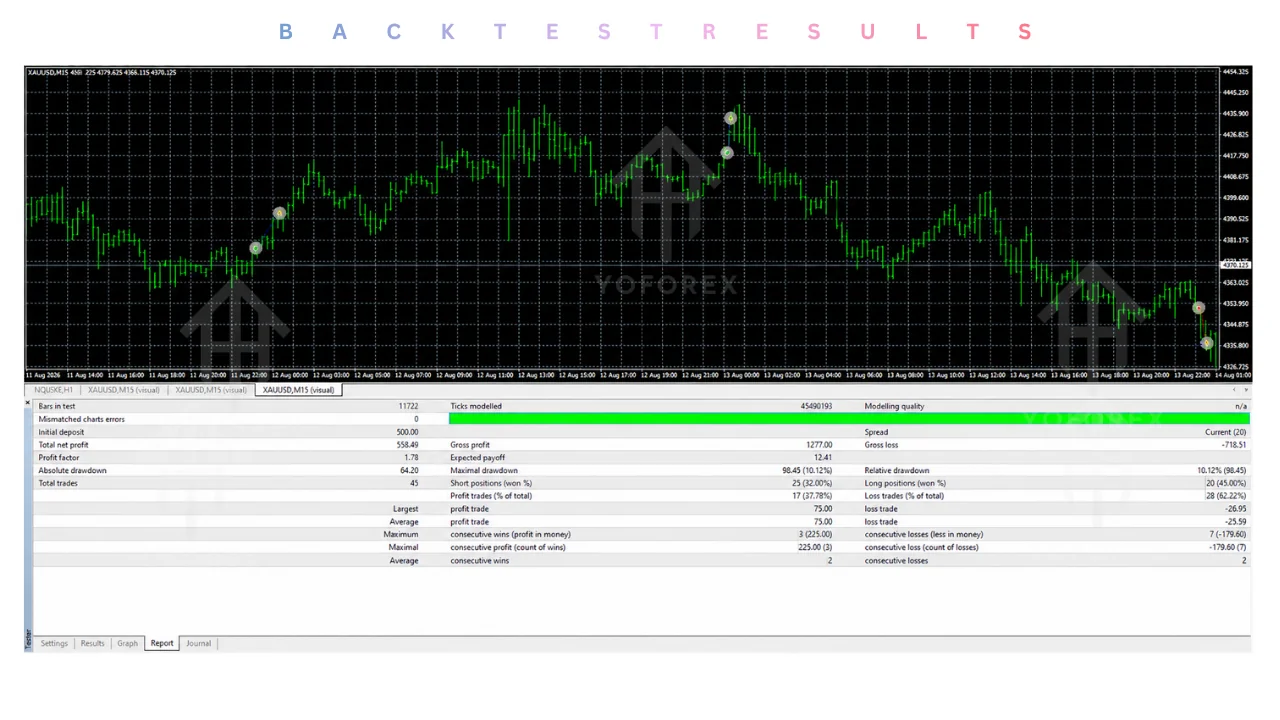
Task: Click the top price axis label 4454.325
Action: click(1236, 72)
